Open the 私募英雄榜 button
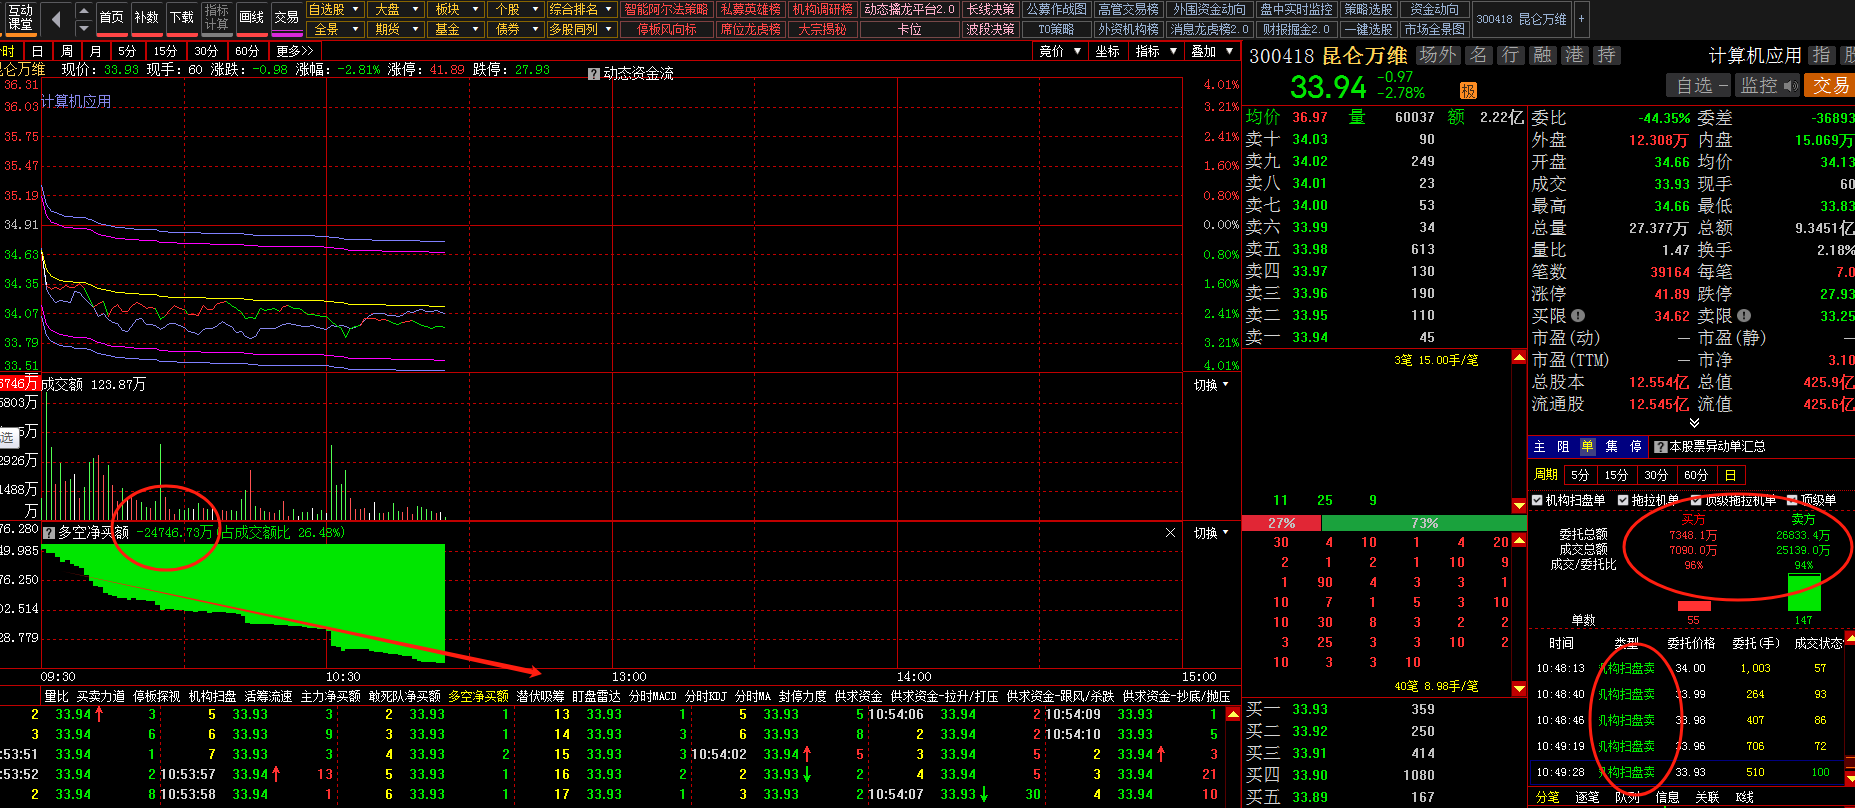Screen dimensions: 1855x808 point(750,9)
